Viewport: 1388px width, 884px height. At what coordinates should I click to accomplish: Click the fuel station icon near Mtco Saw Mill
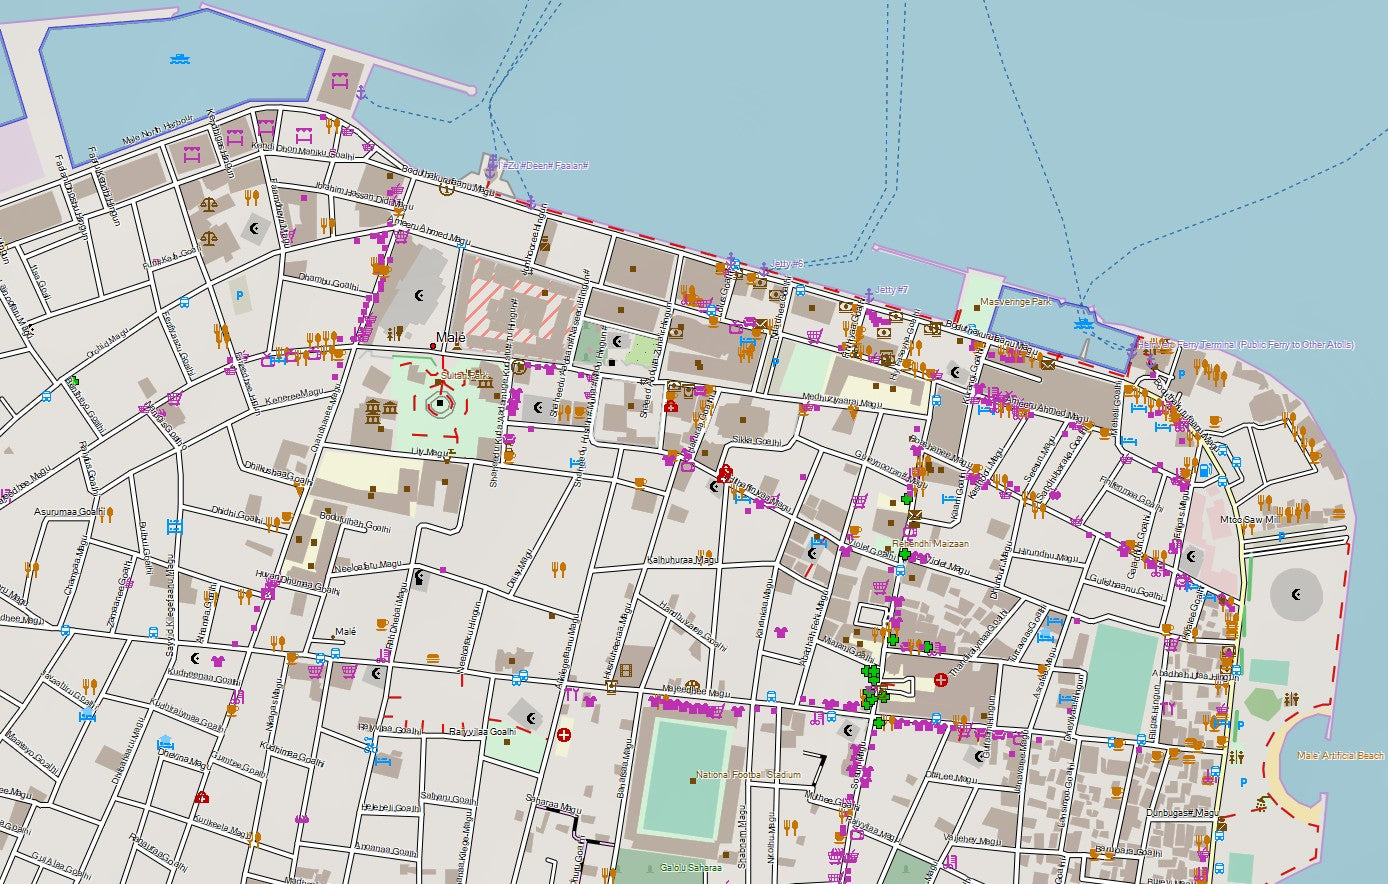click(1206, 470)
